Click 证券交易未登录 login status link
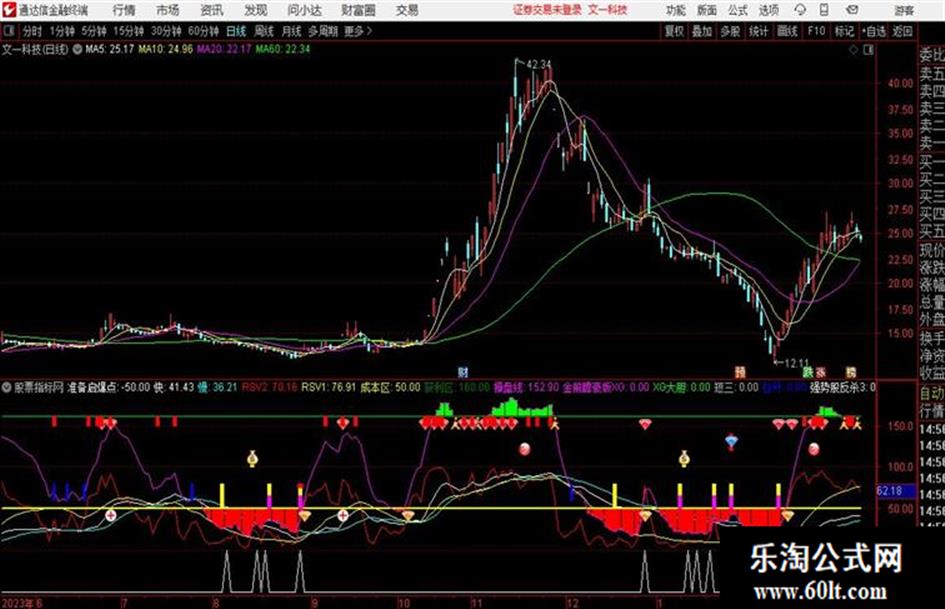 tap(547, 10)
